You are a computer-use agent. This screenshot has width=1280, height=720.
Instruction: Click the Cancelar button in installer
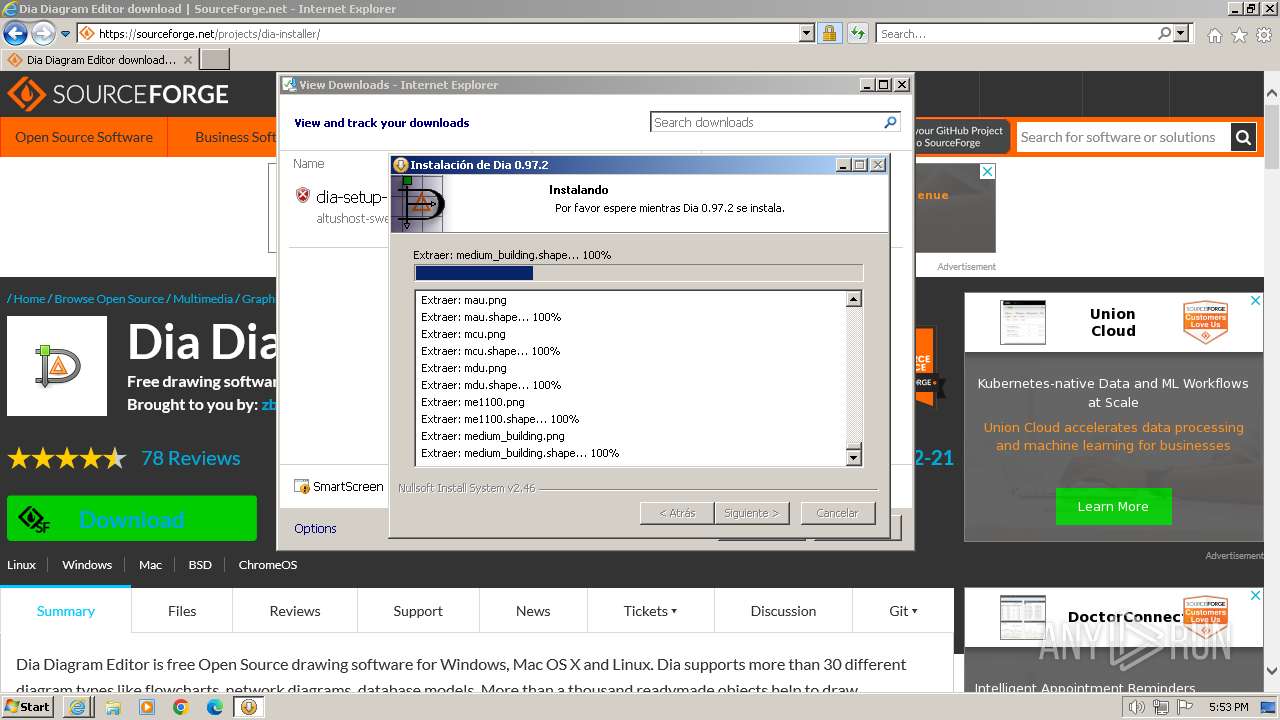(x=837, y=513)
